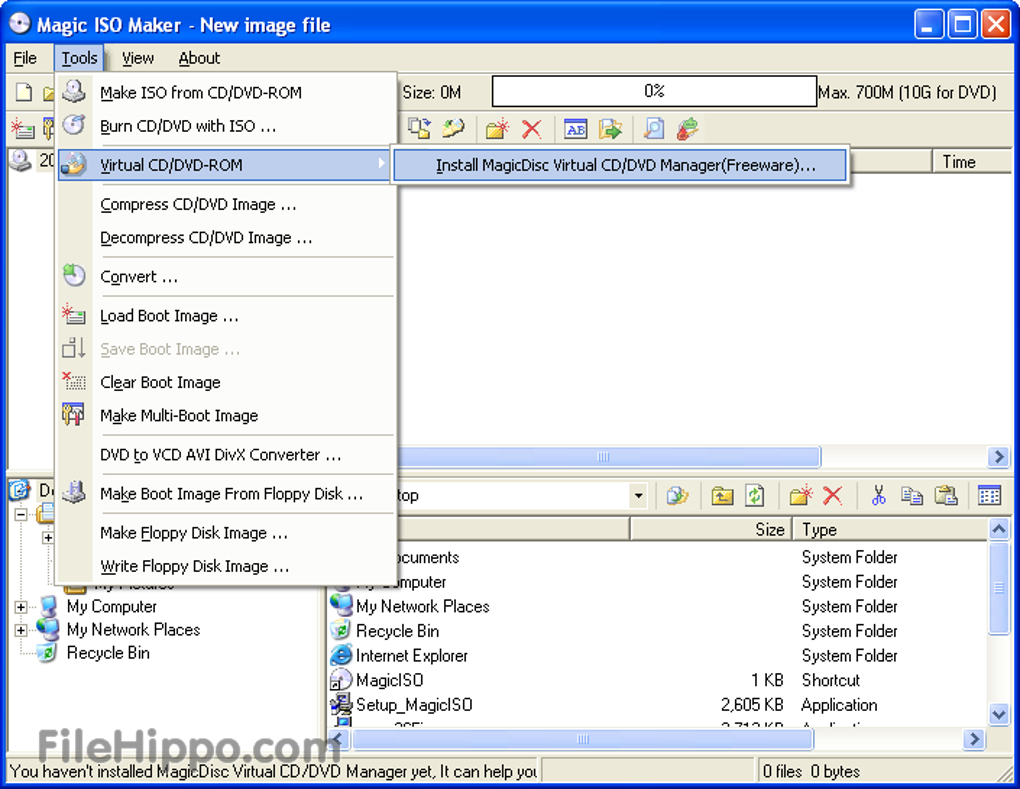Choose Clear Boot Image
The width and height of the screenshot is (1020, 789).
click(x=227, y=382)
